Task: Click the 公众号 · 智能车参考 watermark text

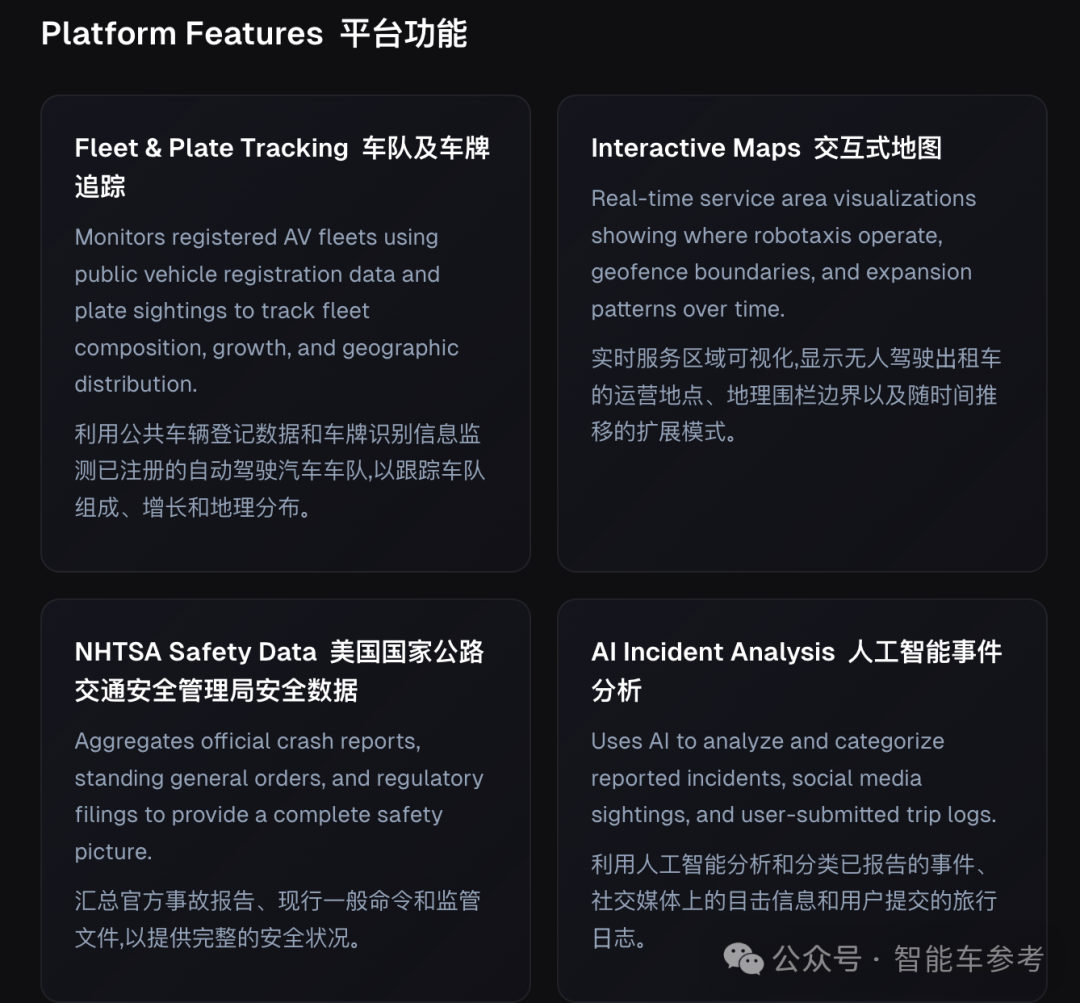Action: click(x=907, y=960)
